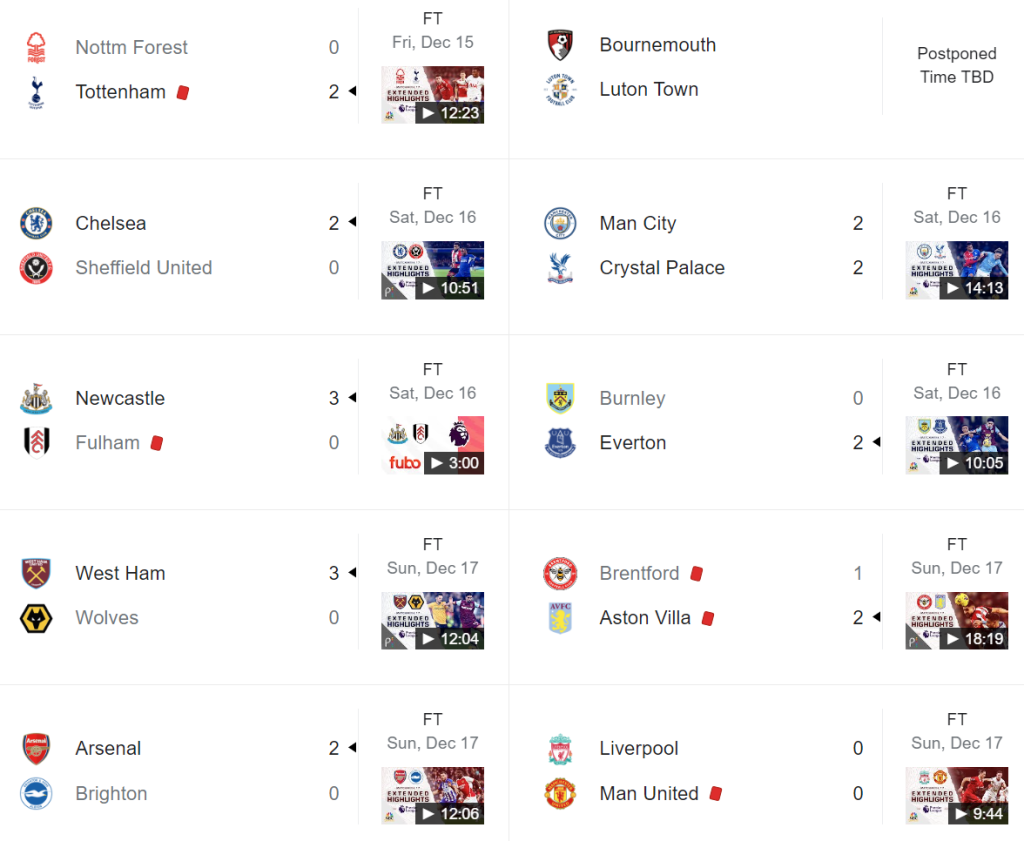The height and width of the screenshot is (841, 1024).
Task: Click the Man City club crest
Action: coord(560,223)
